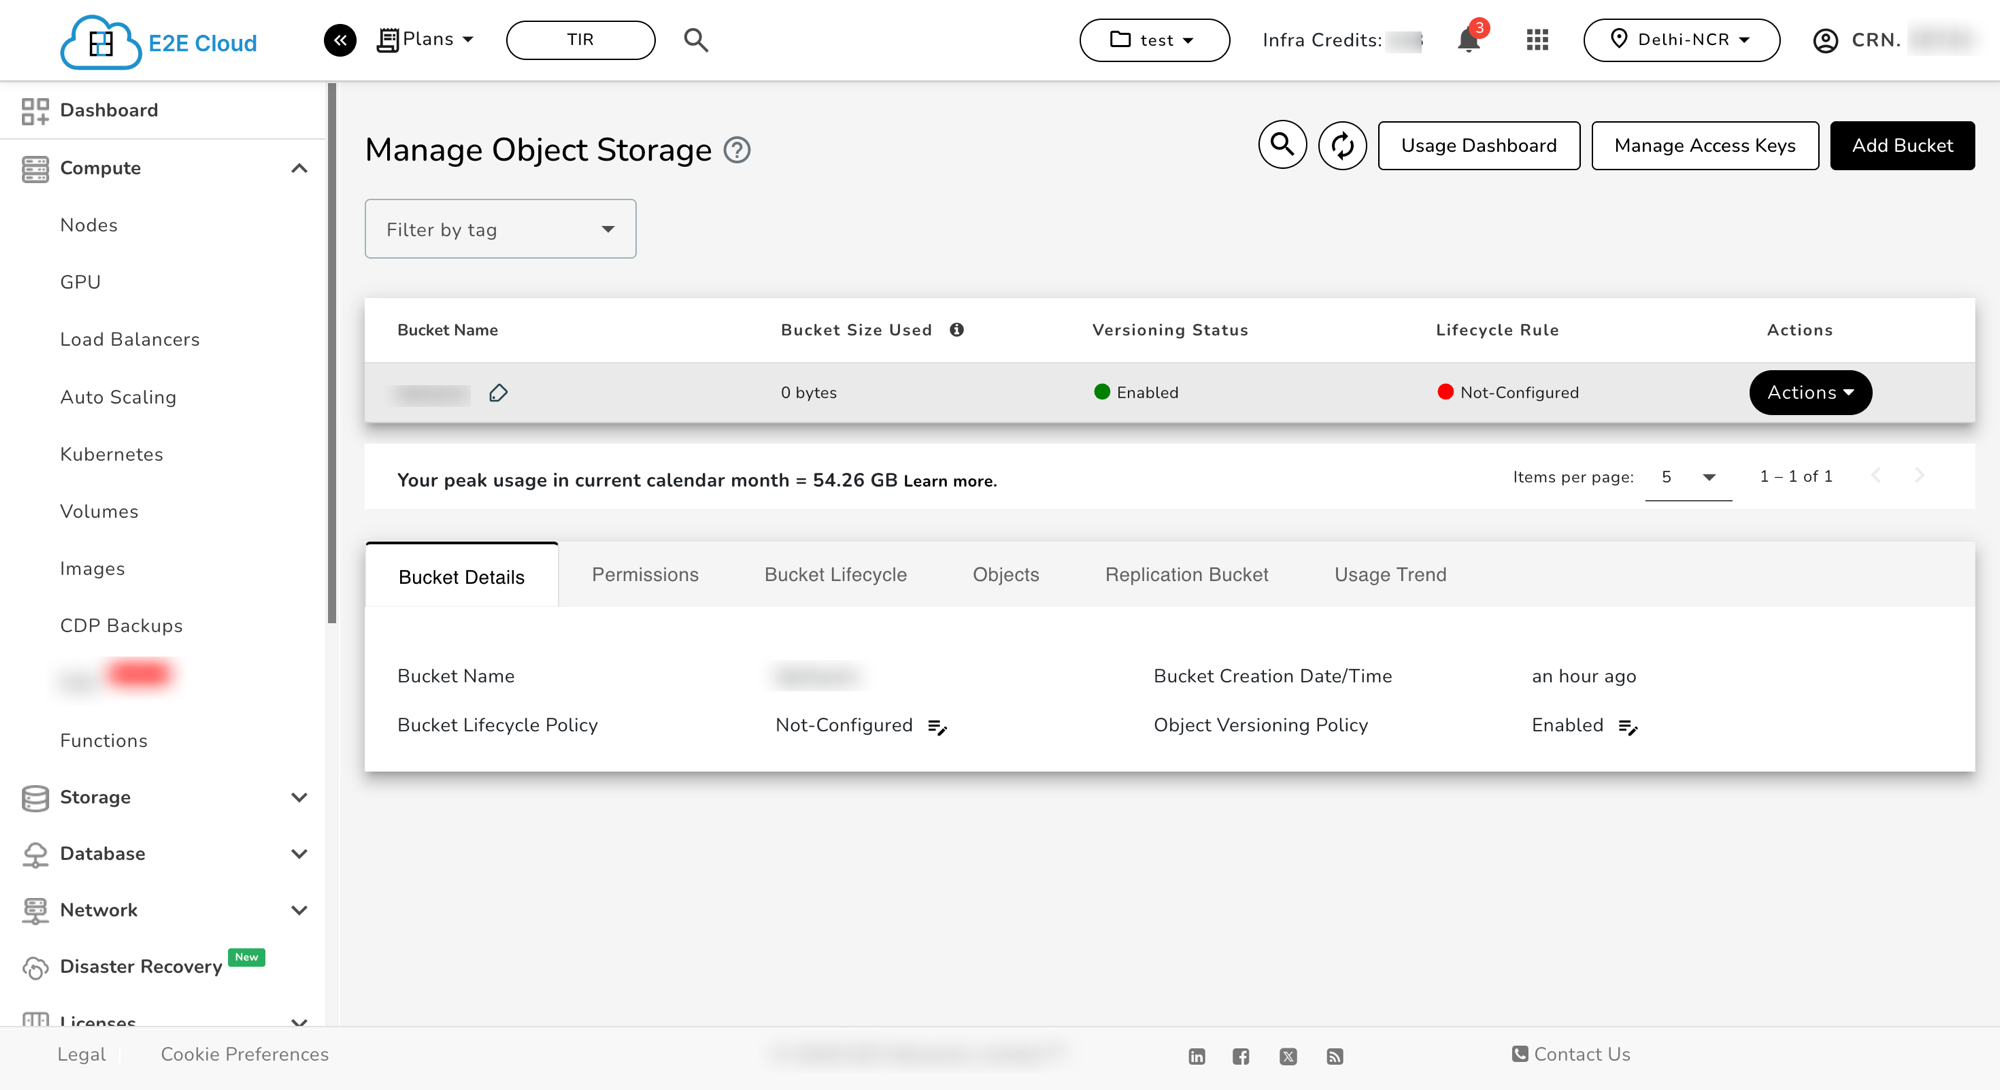2000x1090 pixels.
Task: Open the Usage Dashboard
Action: (x=1479, y=145)
